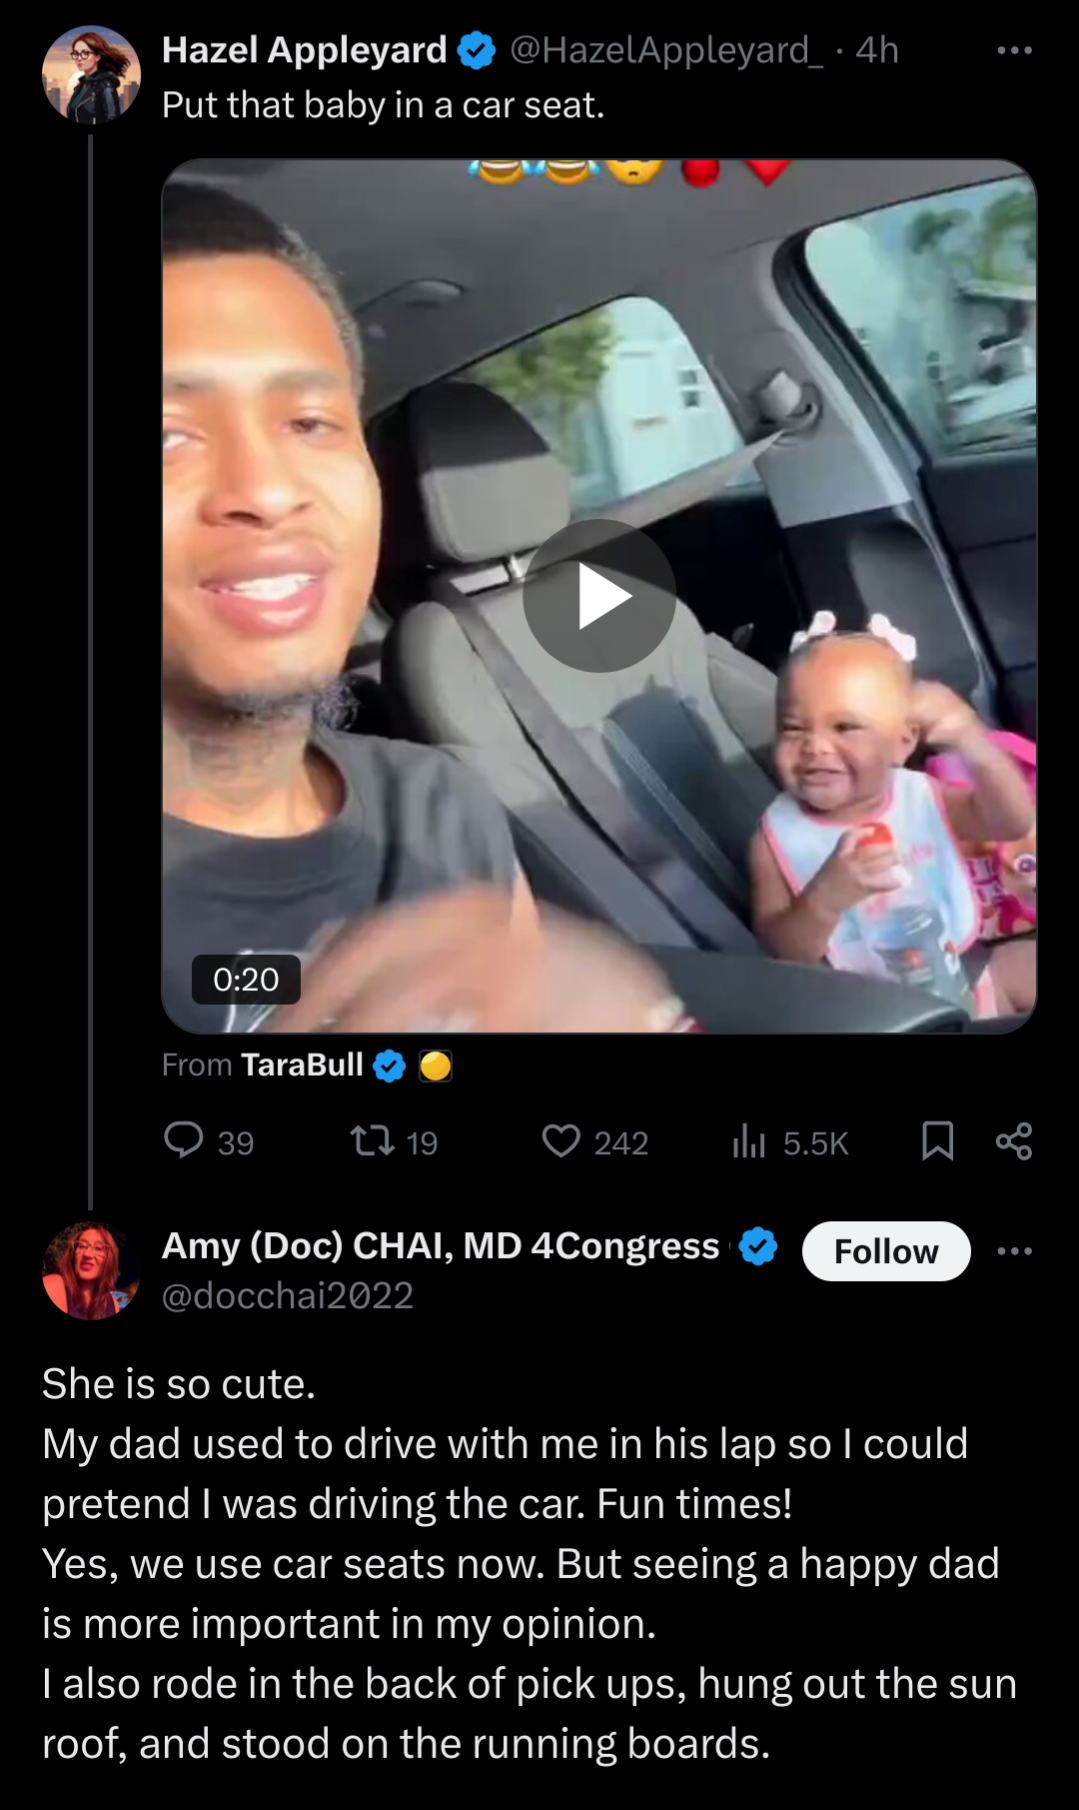Click TaraBull's gold affiliate badge
Viewport: 1079px width, 1810px height.
coord(435,1066)
